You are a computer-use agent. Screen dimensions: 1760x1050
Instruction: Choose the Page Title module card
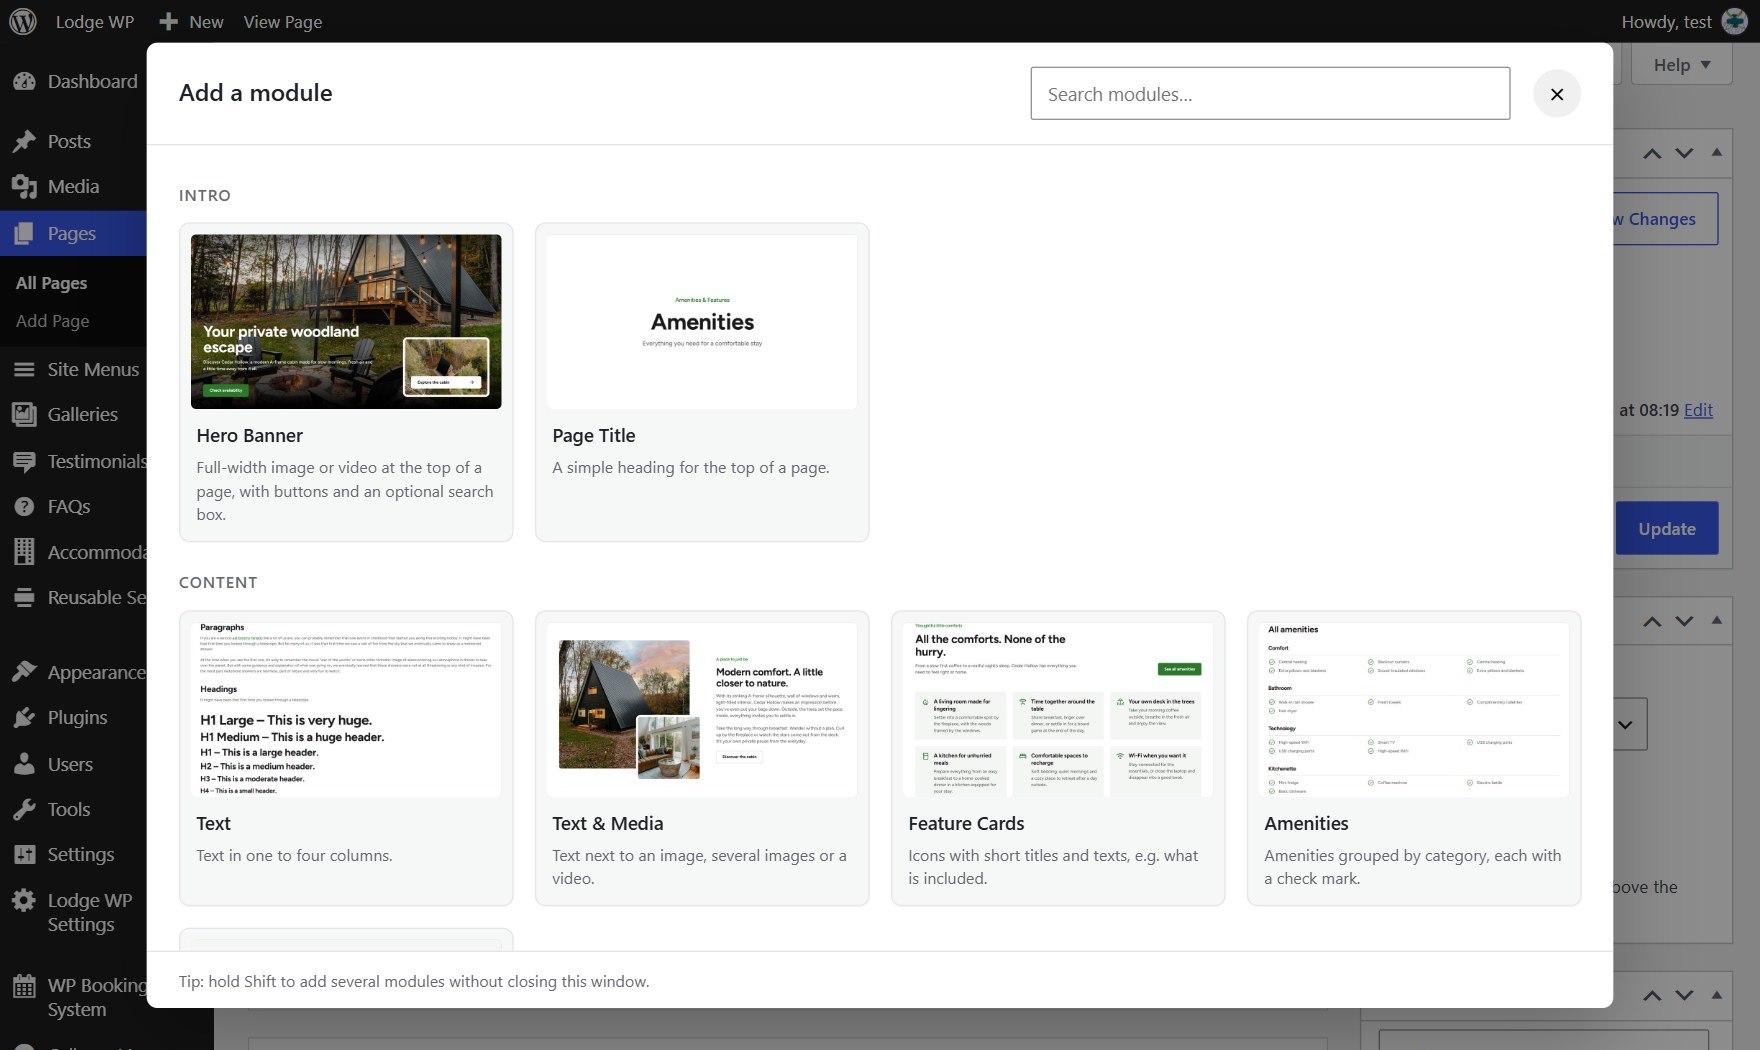(x=702, y=382)
